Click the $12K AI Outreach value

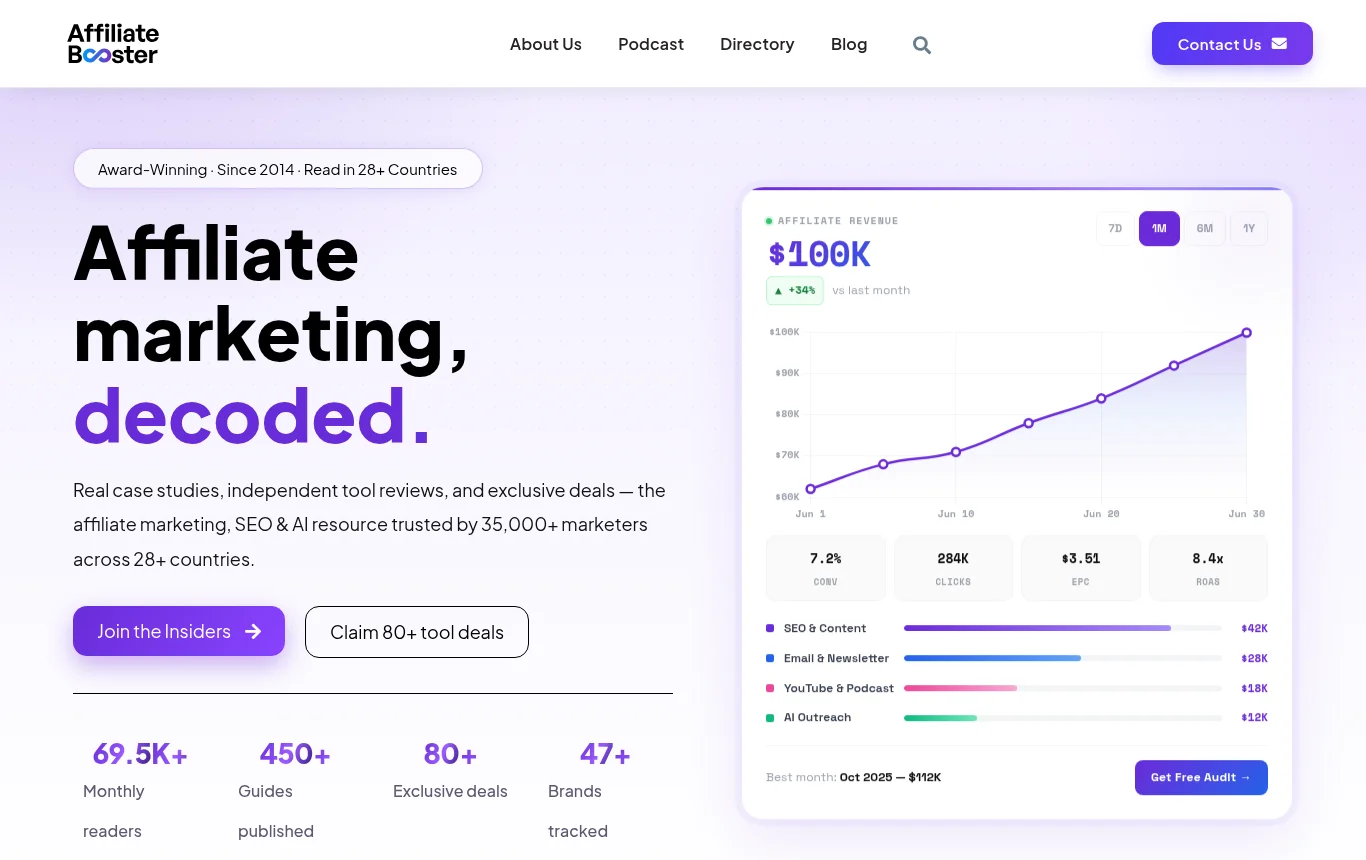pos(1254,717)
